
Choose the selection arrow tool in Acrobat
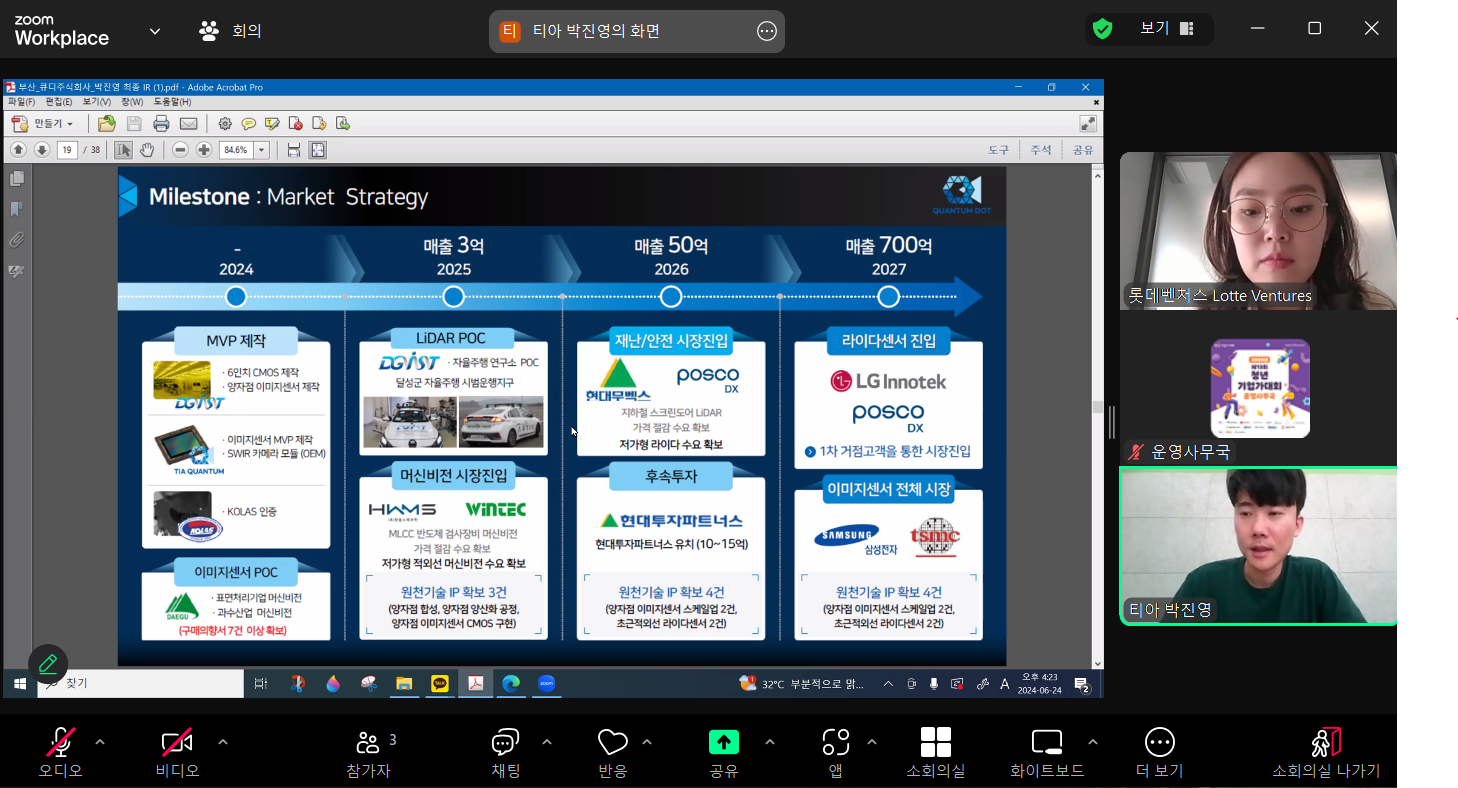coord(123,150)
